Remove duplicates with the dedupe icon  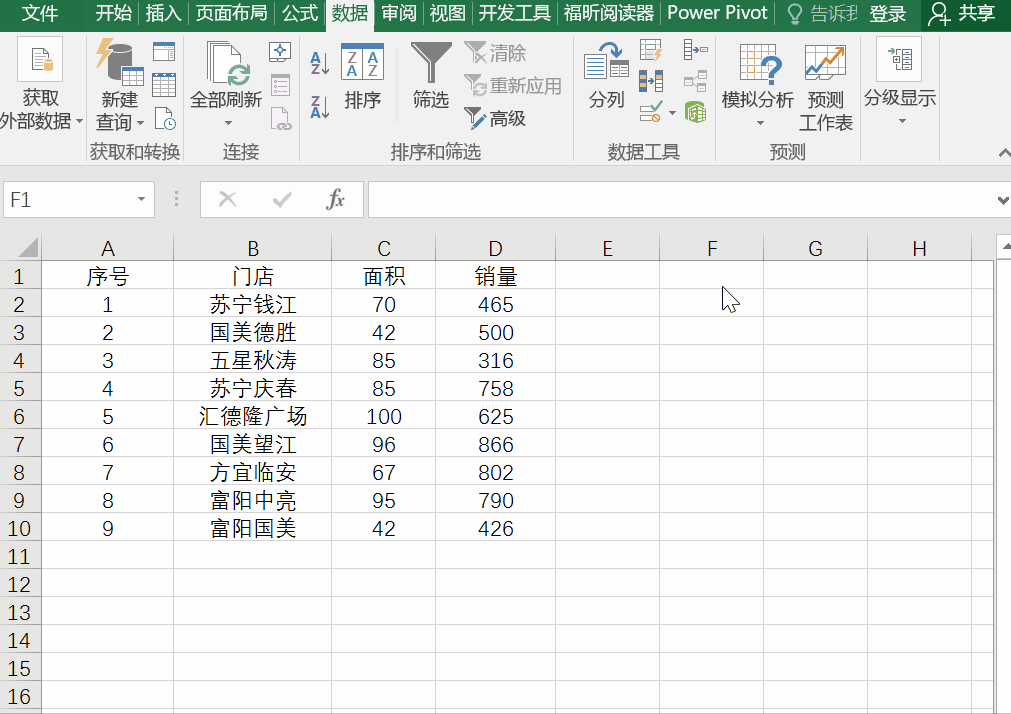point(650,82)
